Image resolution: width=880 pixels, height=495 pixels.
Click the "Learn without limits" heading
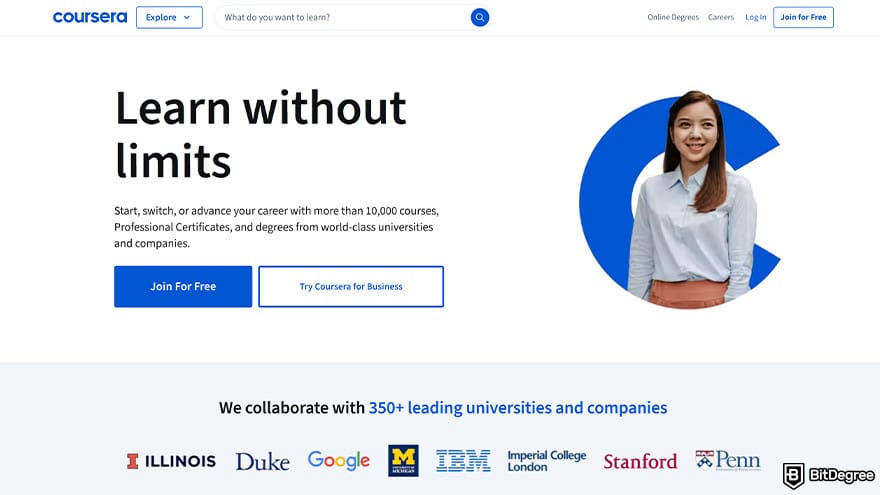tap(260, 134)
